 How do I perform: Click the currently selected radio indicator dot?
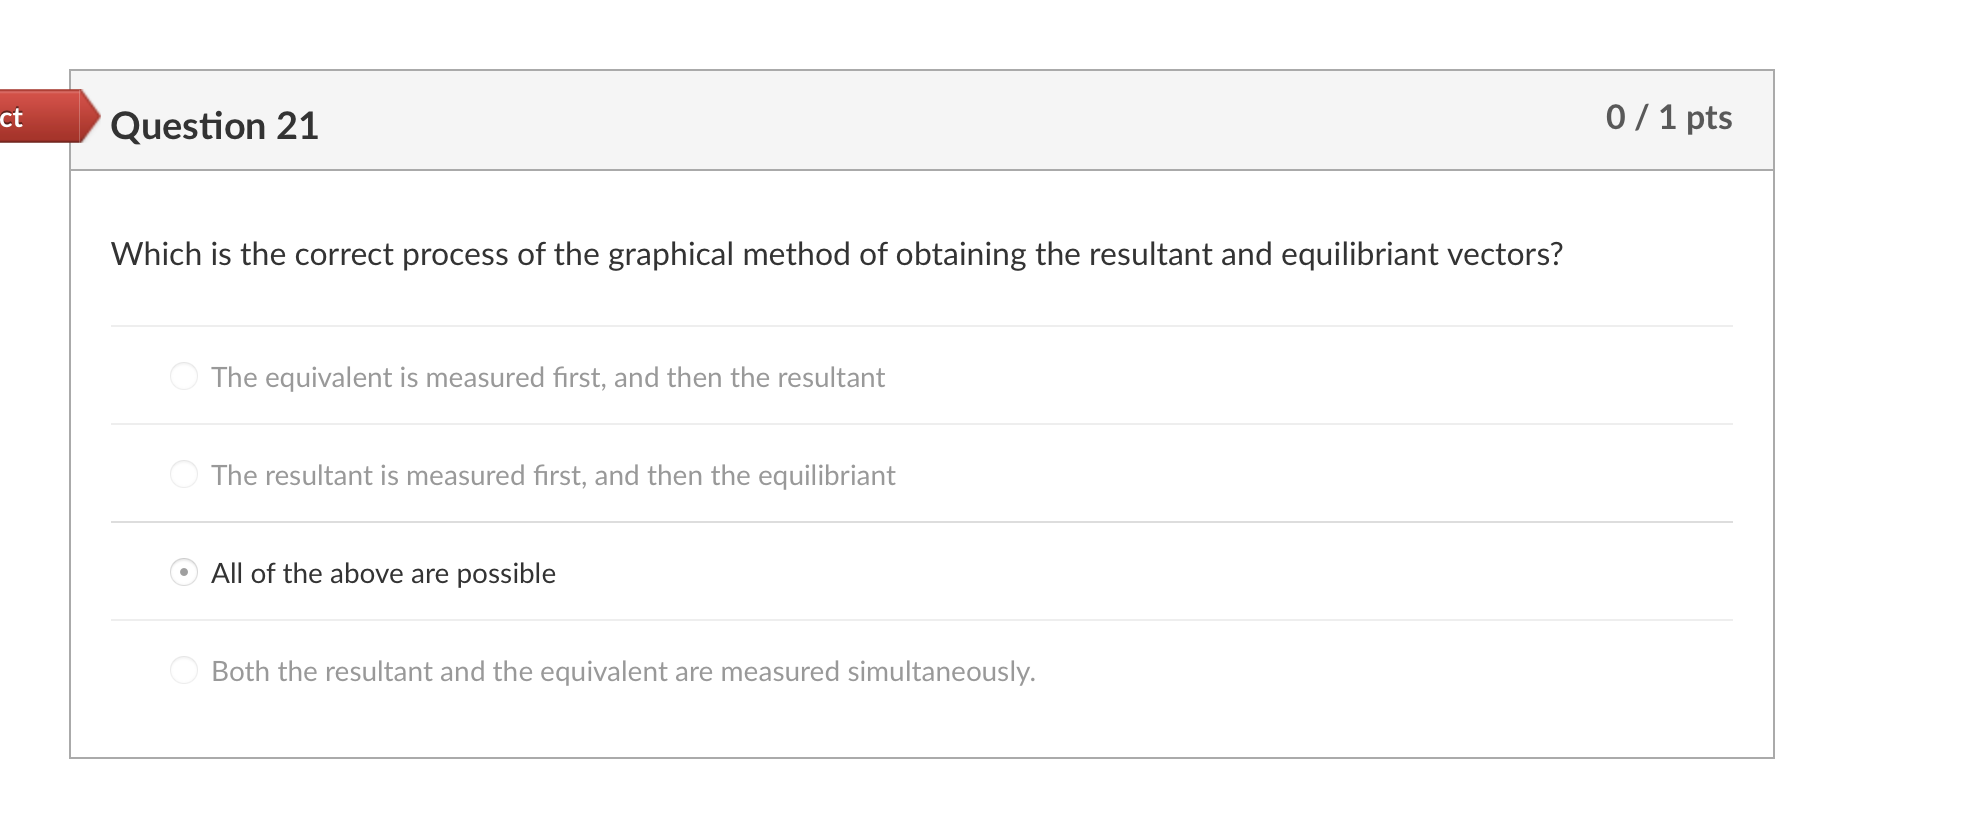pos(184,573)
